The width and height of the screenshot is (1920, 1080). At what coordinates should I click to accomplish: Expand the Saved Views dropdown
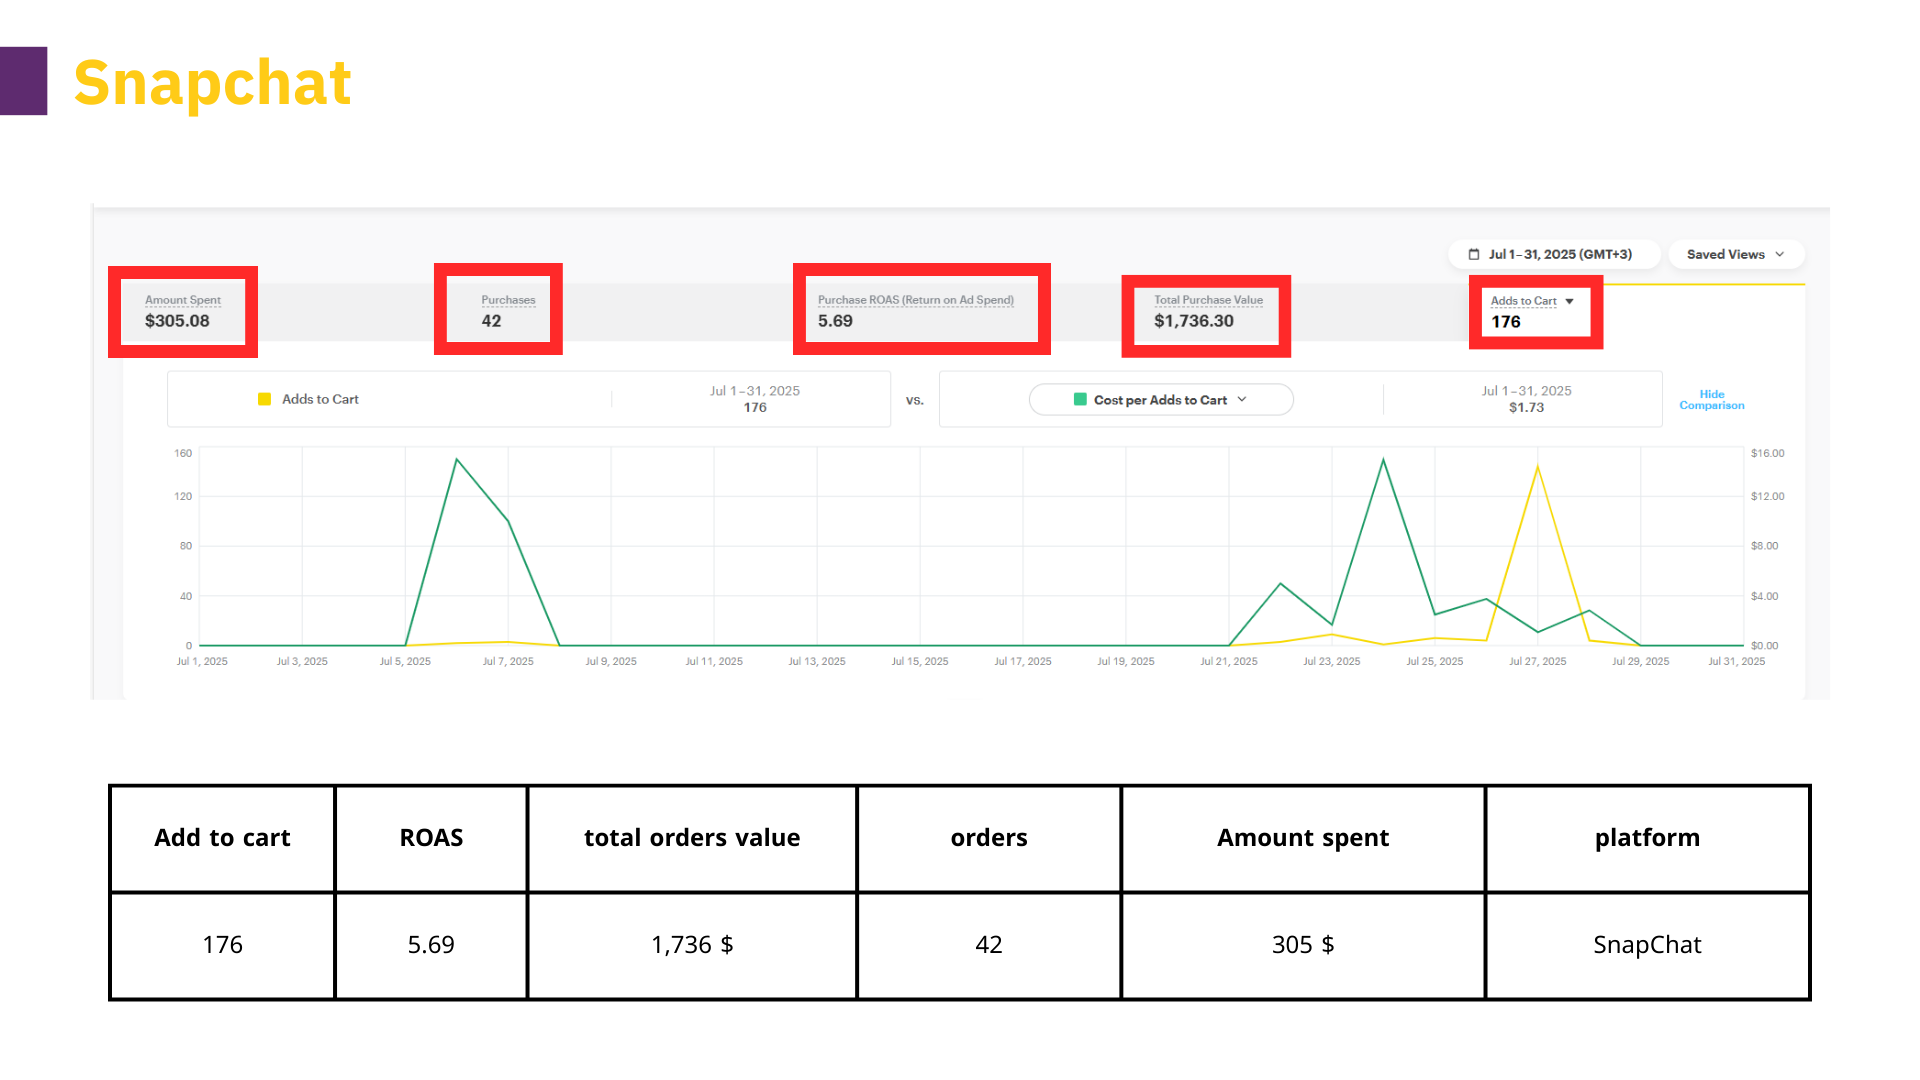pyautogui.click(x=1735, y=255)
